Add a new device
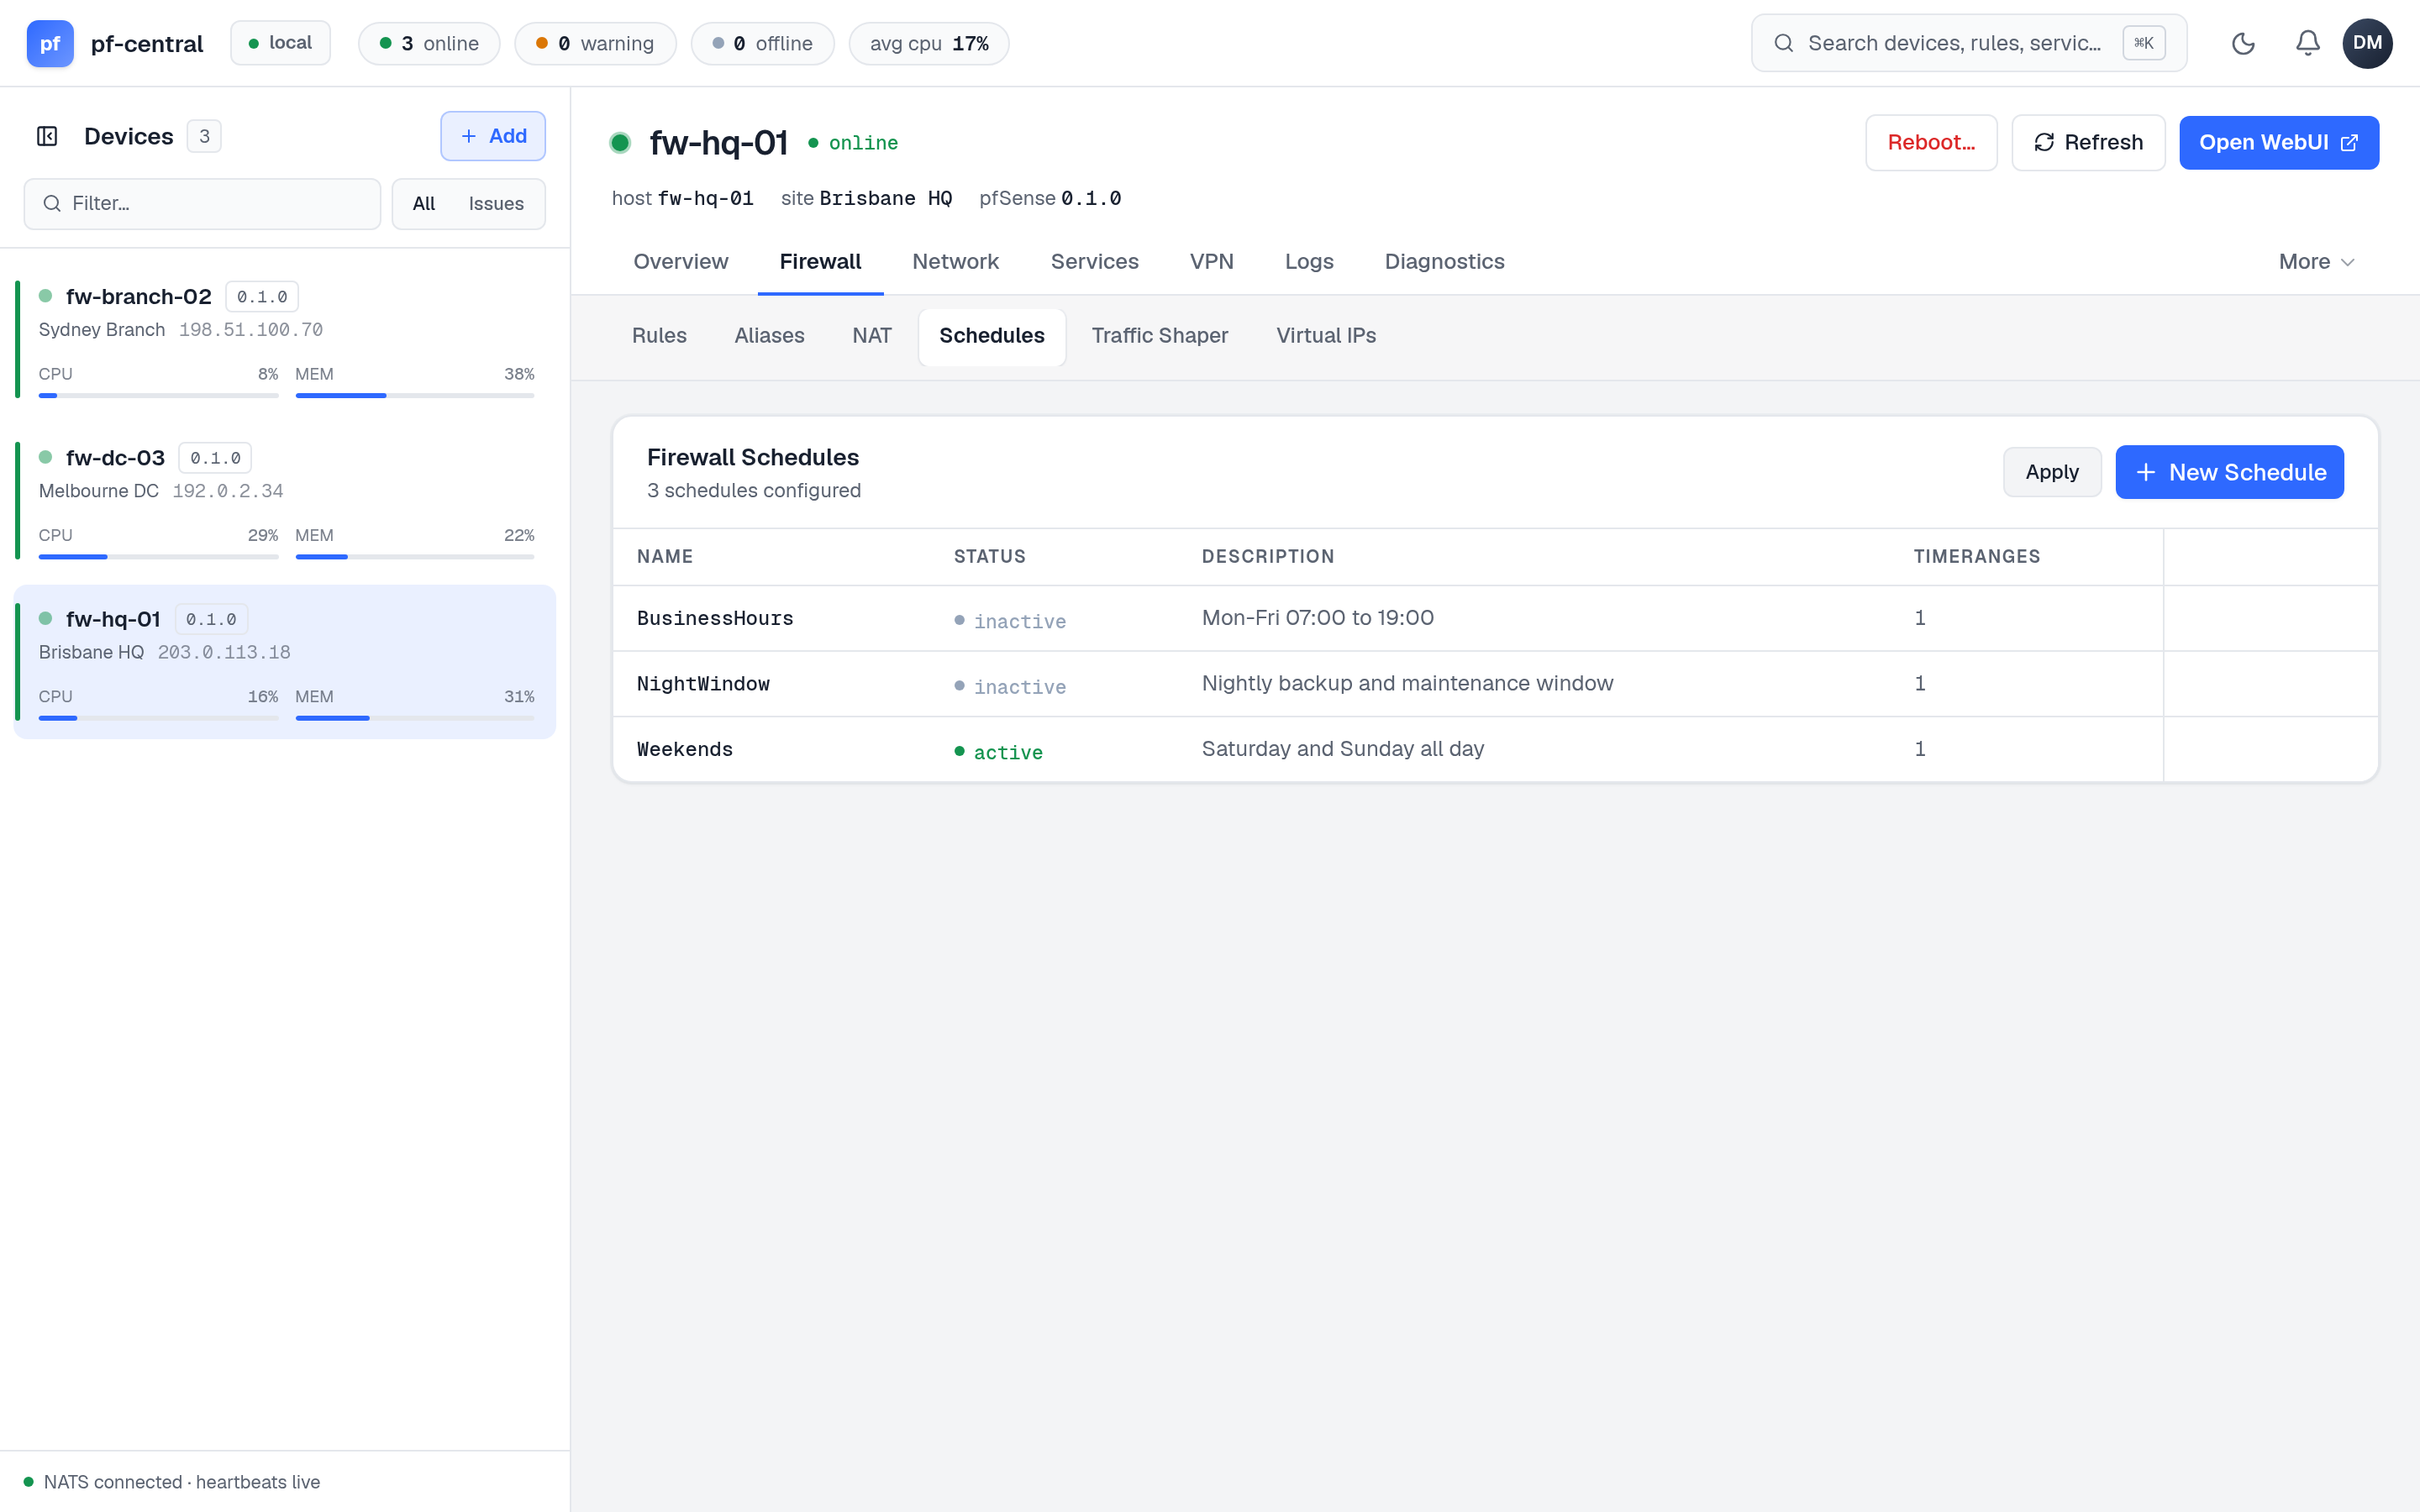This screenshot has height=1512, width=2420. click(493, 136)
